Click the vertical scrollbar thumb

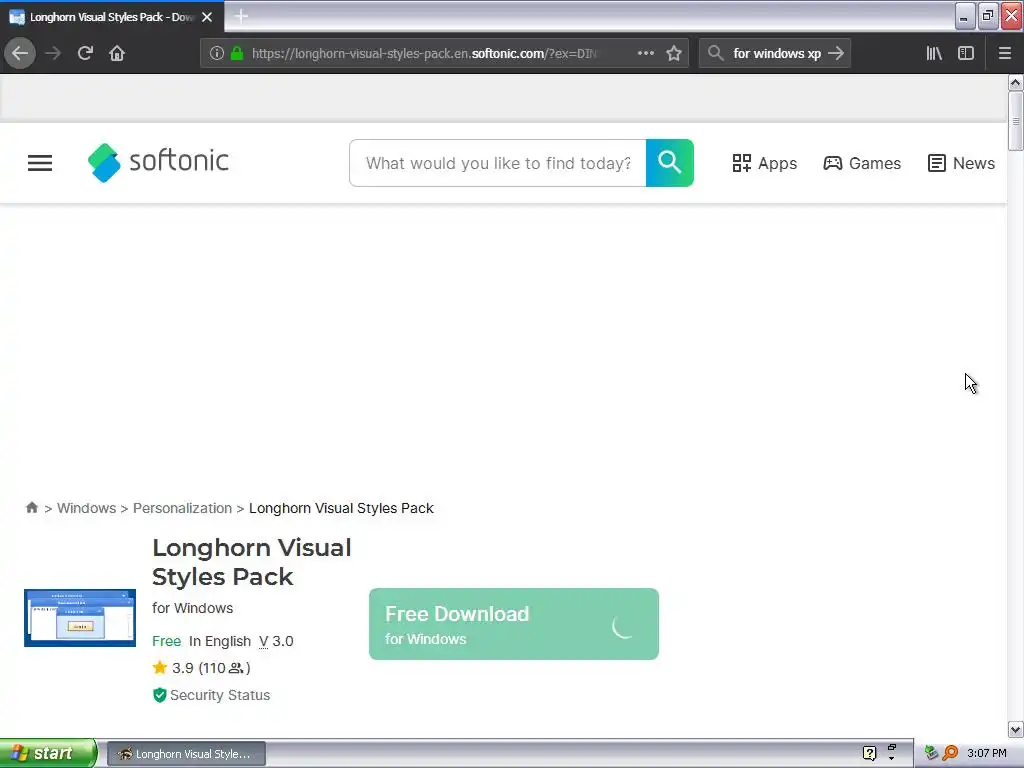click(x=1015, y=121)
